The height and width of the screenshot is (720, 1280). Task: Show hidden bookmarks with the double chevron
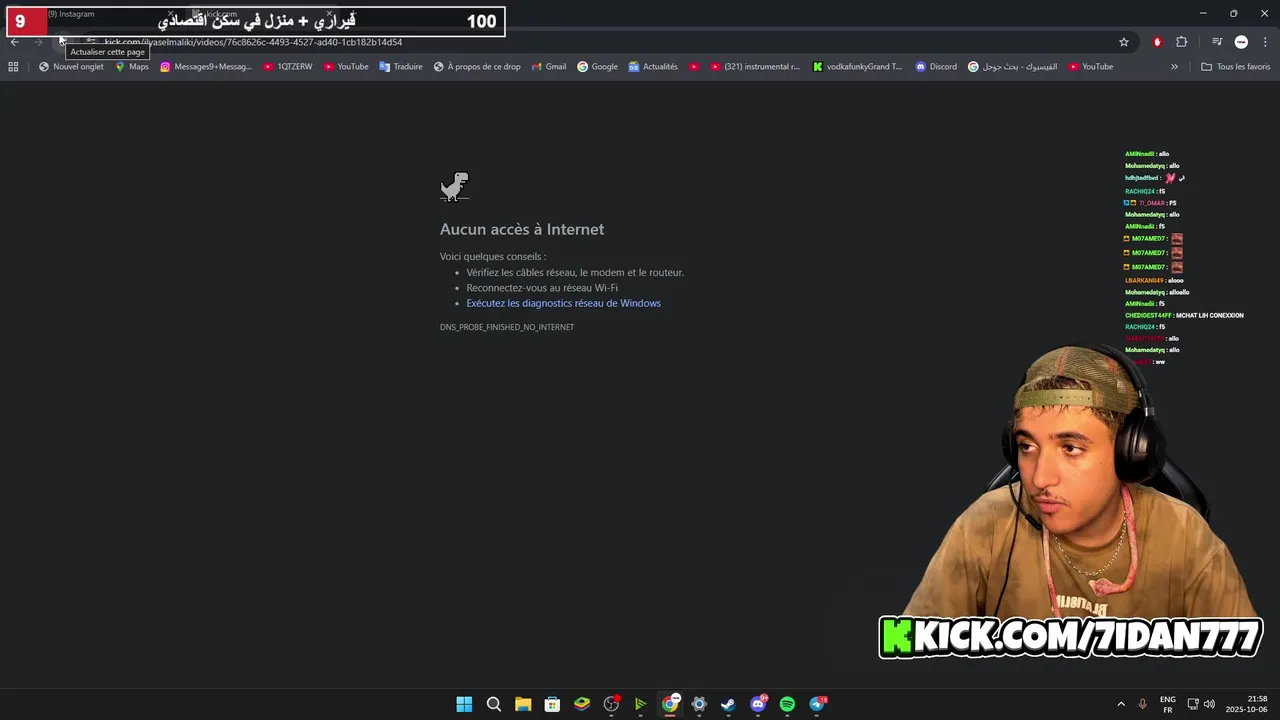point(1174,67)
